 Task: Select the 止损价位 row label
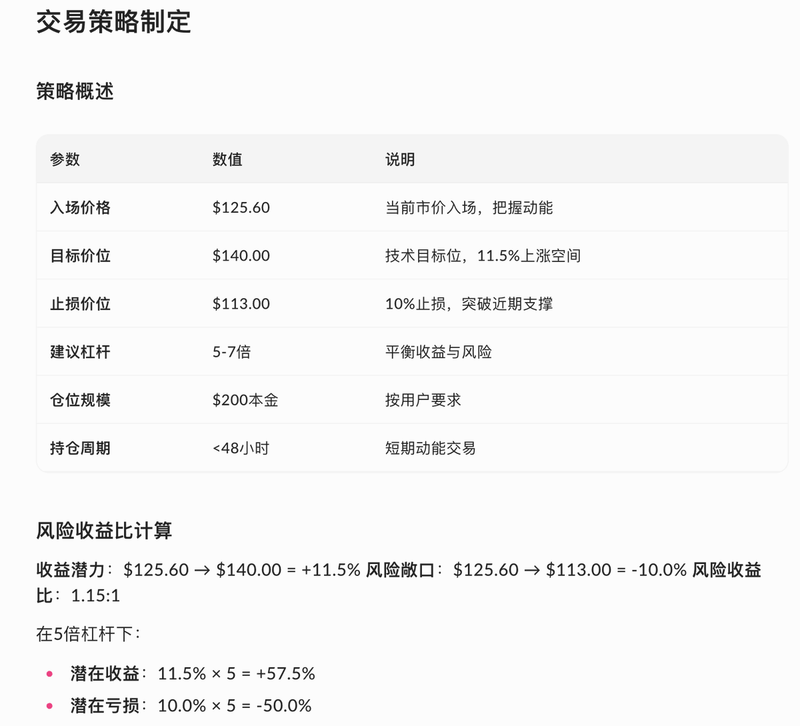[80, 304]
